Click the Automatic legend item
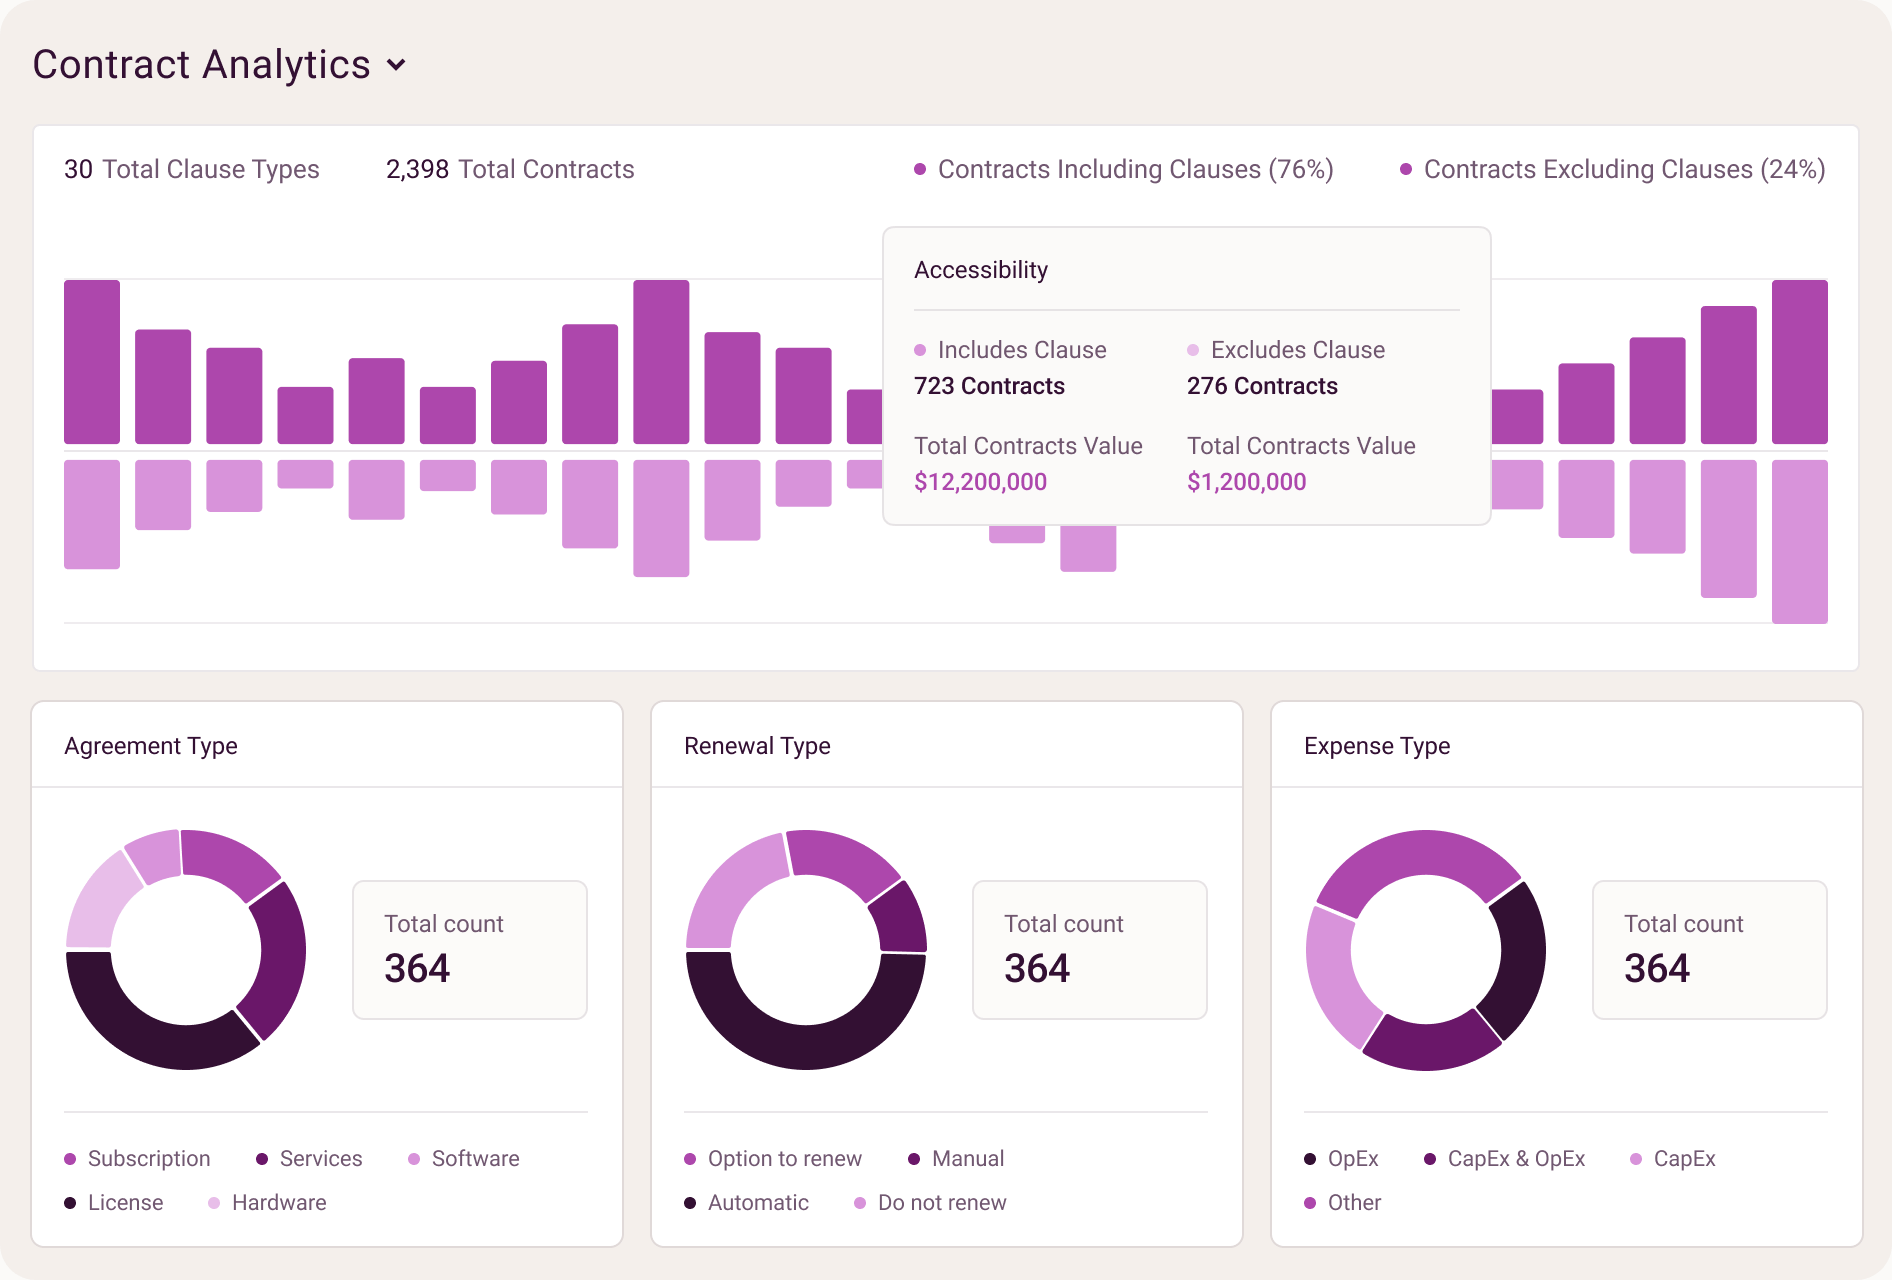 coord(747,1203)
